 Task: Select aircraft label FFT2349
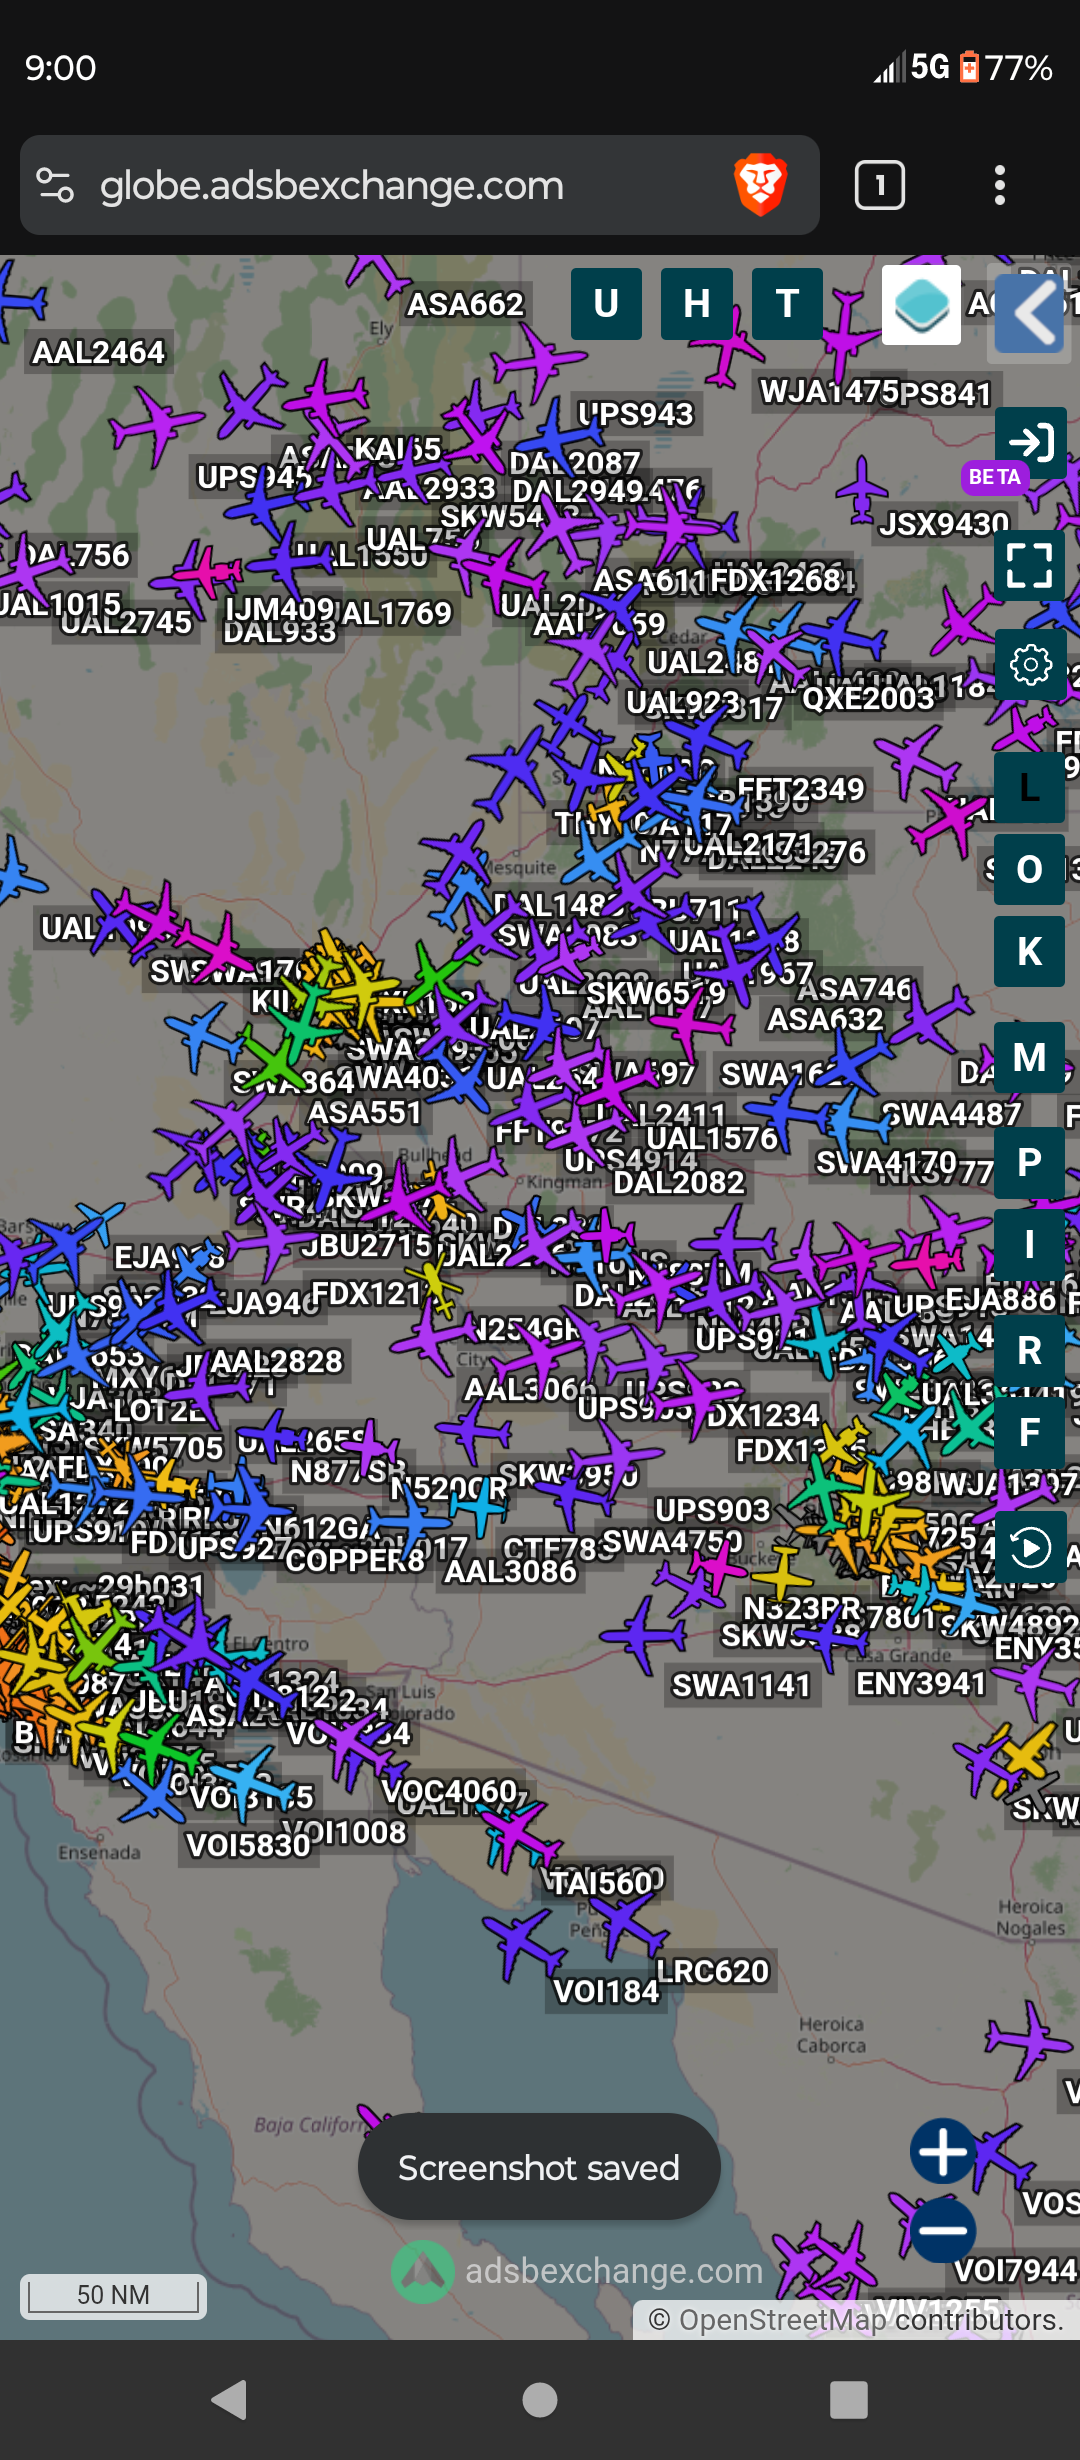point(801,789)
